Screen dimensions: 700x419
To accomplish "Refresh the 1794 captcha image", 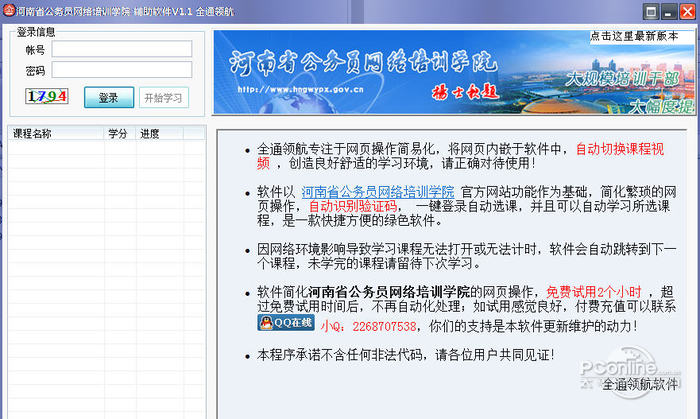I will tap(47, 96).
